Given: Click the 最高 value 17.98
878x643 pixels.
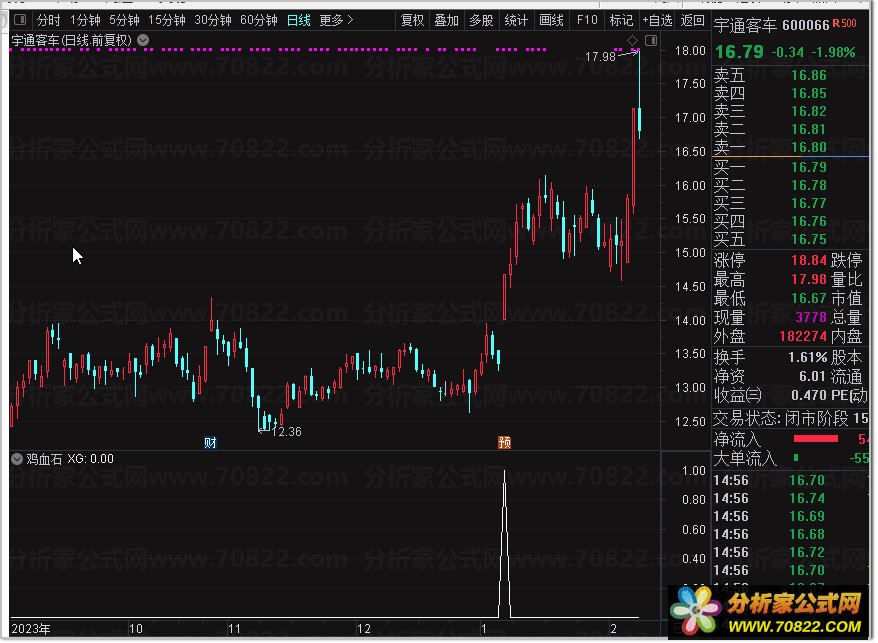Looking at the screenshot, I should (x=809, y=279).
